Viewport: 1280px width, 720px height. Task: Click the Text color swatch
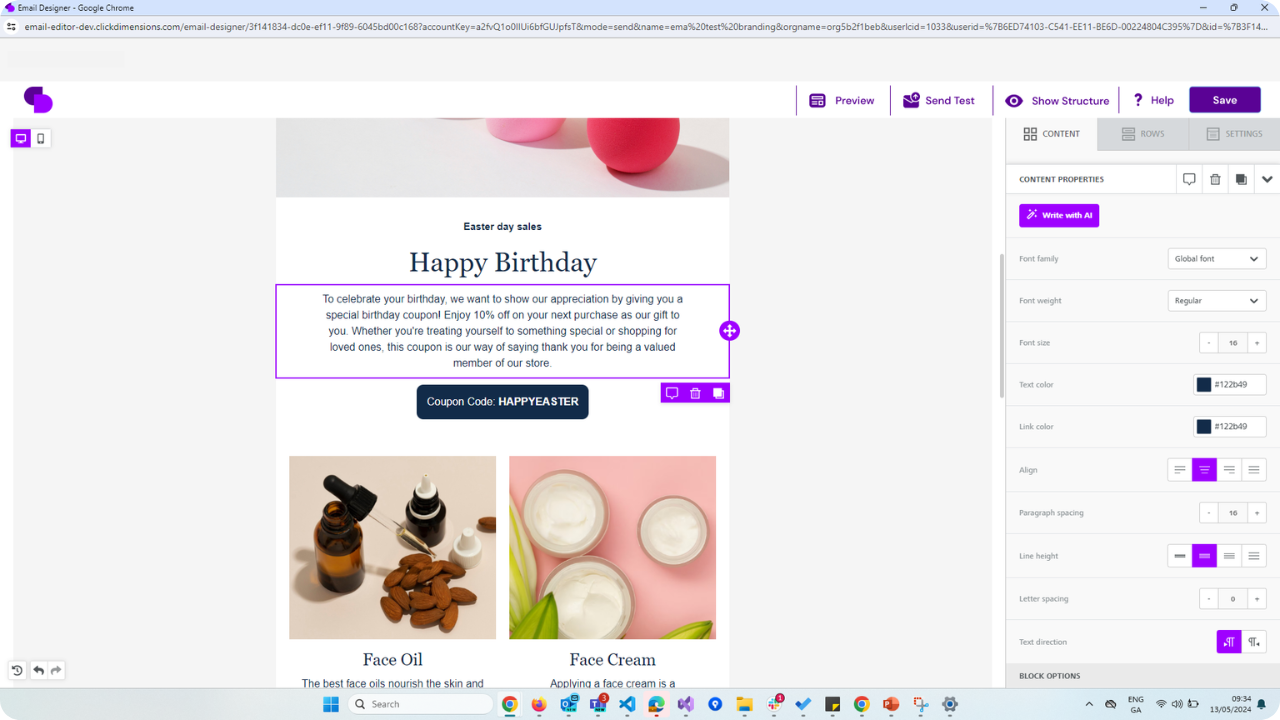(x=1204, y=385)
